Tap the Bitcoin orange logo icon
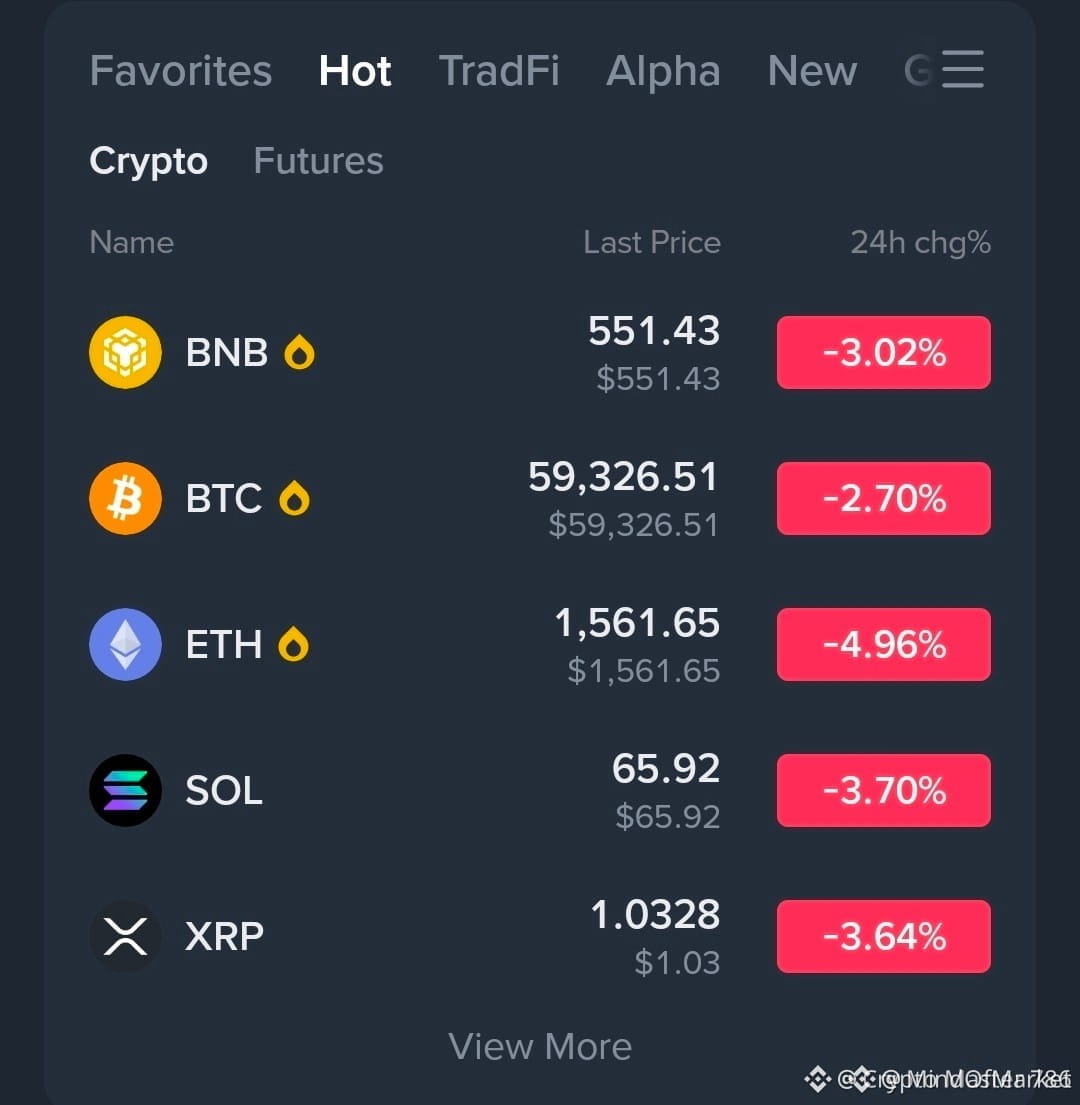Screen dimensions: 1080x1105 tap(125, 498)
